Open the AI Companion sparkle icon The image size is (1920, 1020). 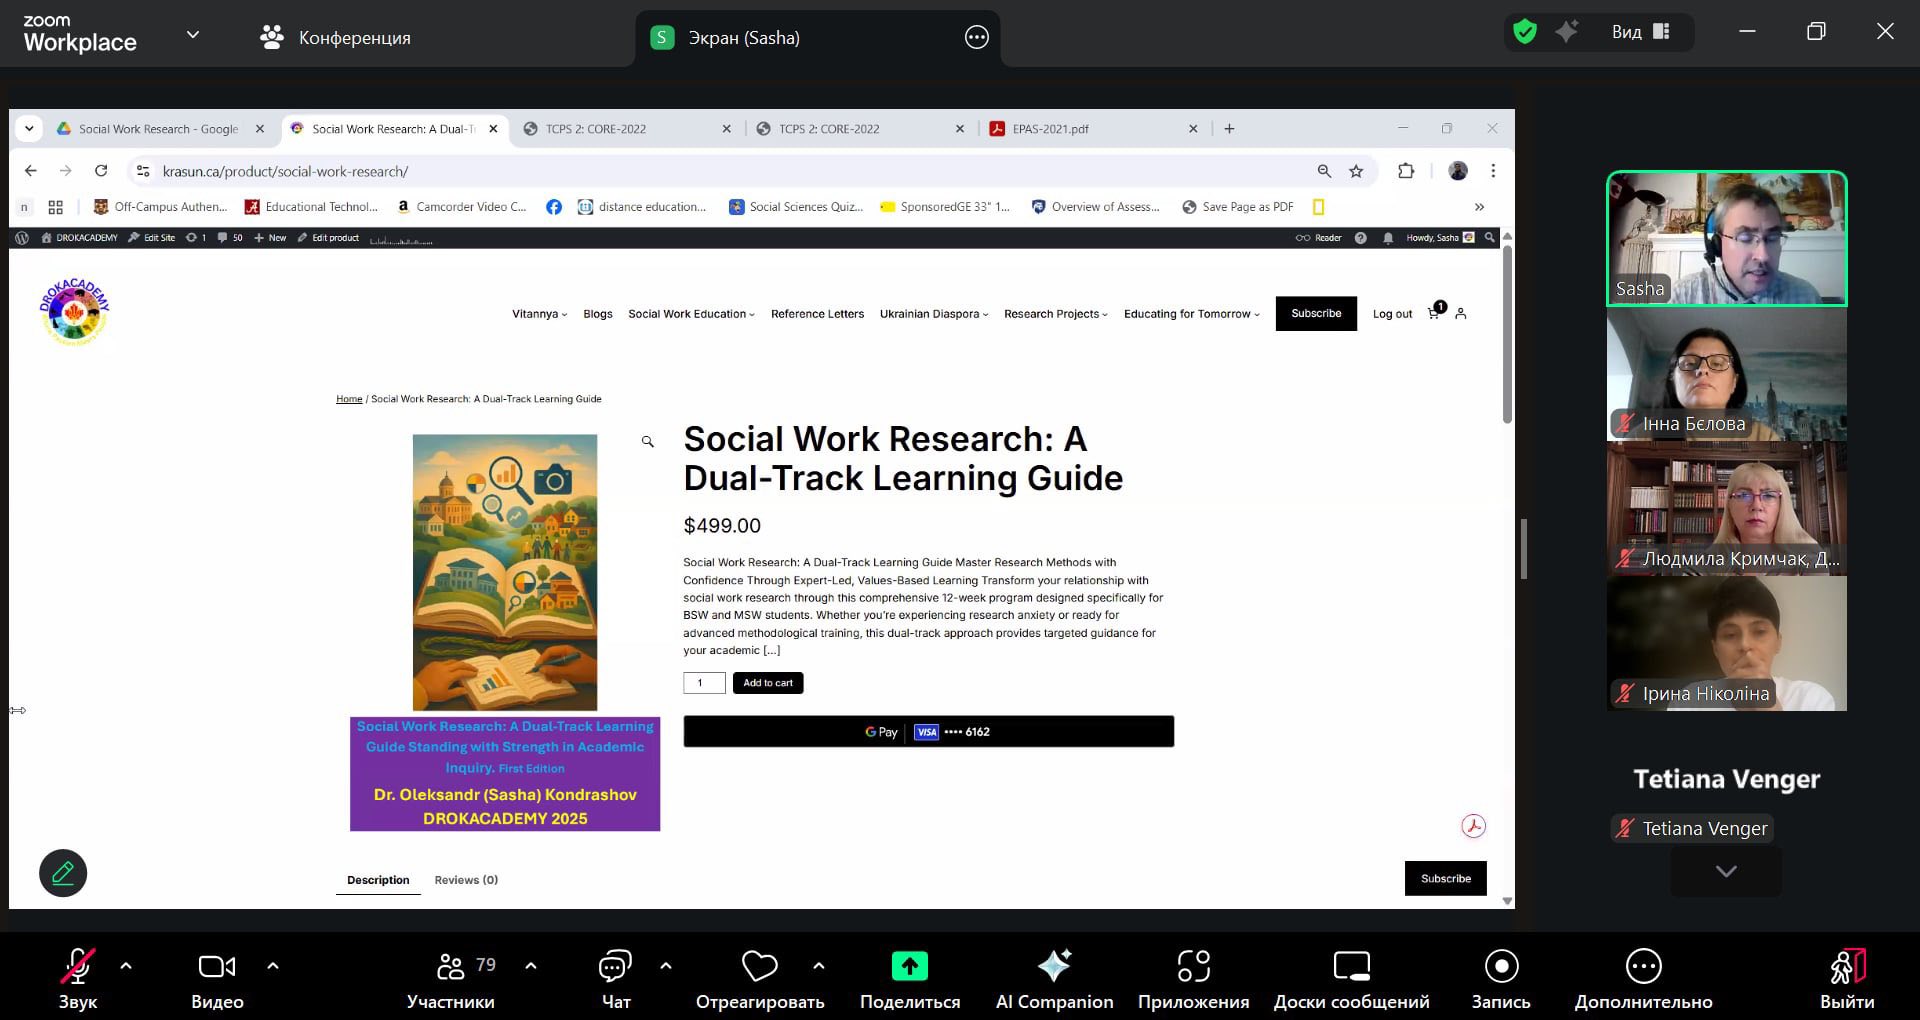(x=1054, y=967)
